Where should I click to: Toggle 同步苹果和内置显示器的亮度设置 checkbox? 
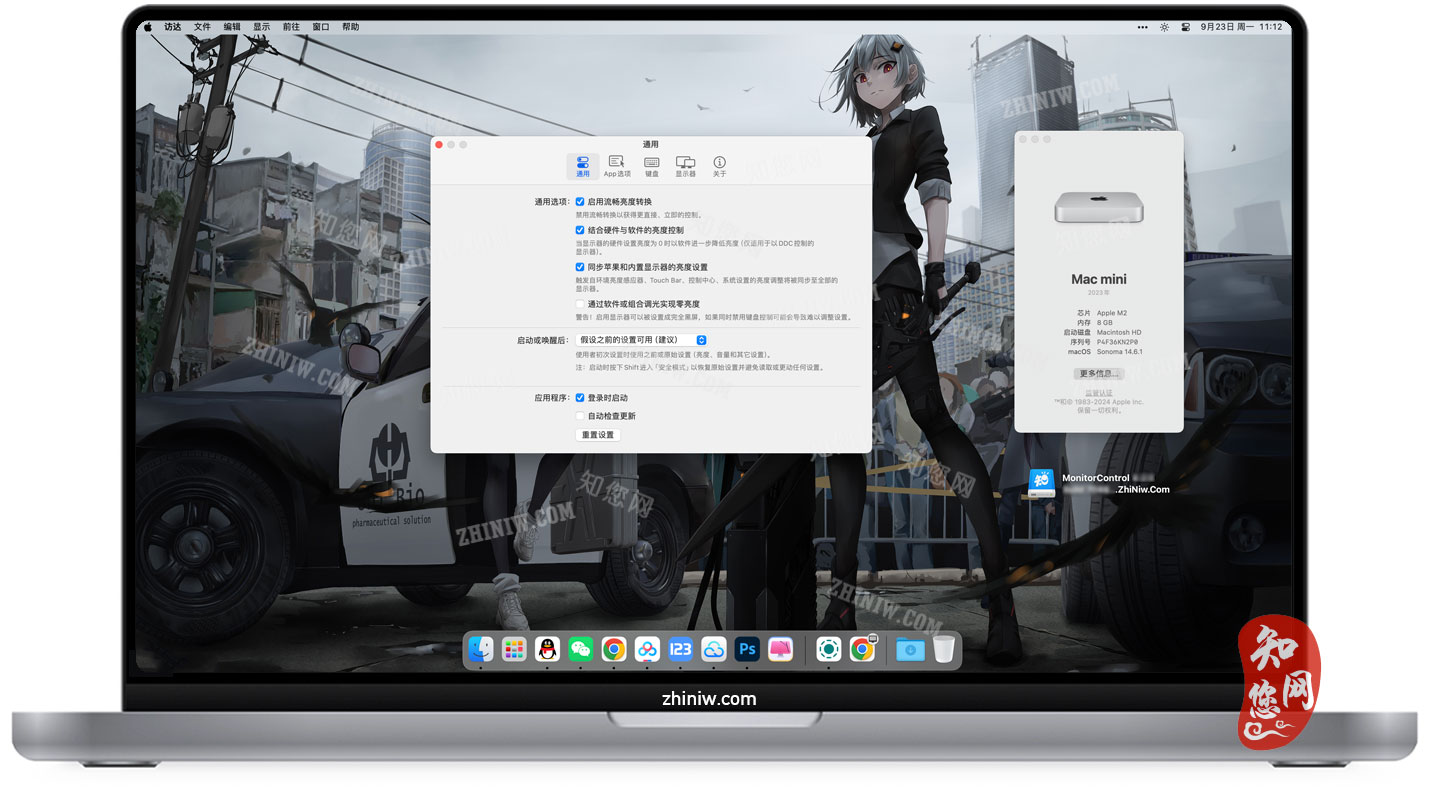(580, 267)
